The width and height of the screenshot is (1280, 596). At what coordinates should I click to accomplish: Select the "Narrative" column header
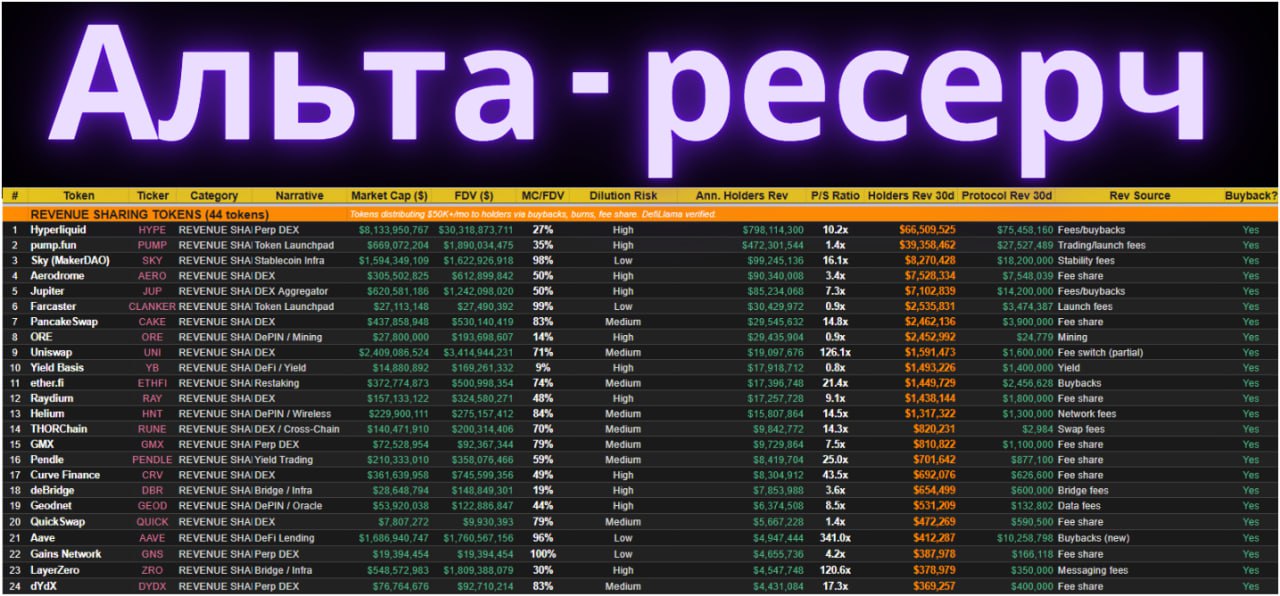(300, 196)
